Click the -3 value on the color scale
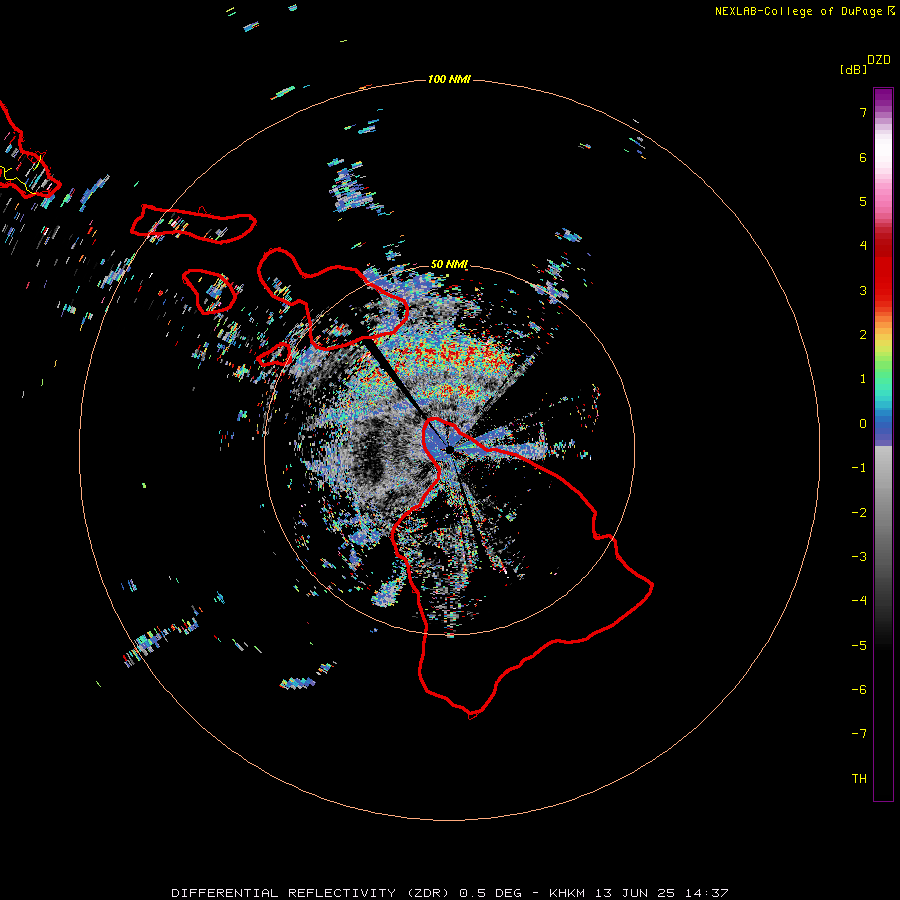 [x=859, y=557]
